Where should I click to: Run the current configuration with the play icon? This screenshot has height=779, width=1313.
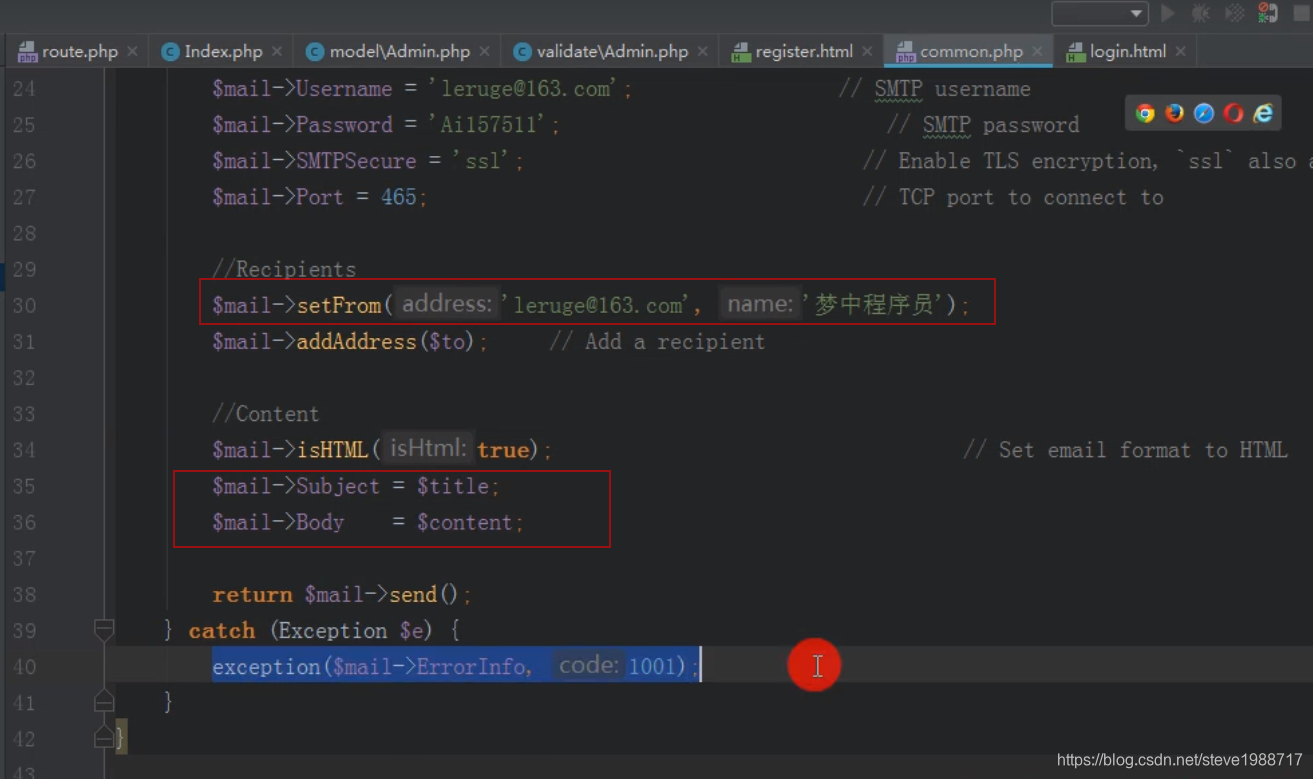[x=1168, y=13]
